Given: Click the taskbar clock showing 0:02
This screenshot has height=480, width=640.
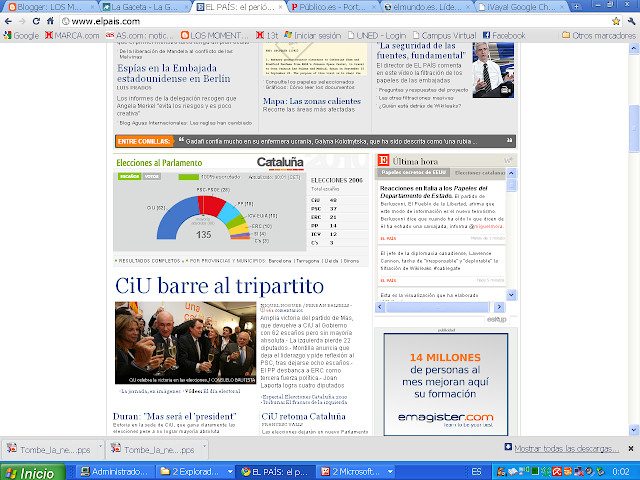Looking at the screenshot, I should (x=621, y=472).
